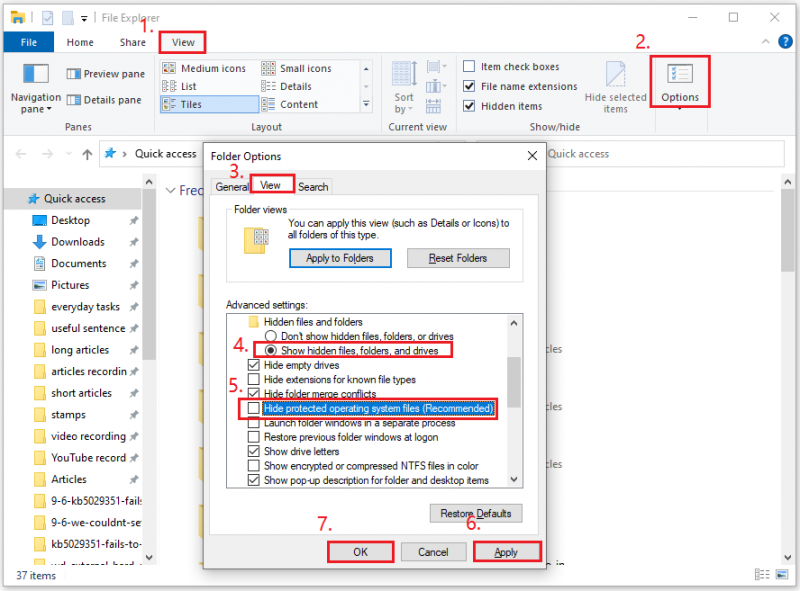Select Downloads in Quick access
800x591 pixels.
tap(78, 242)
